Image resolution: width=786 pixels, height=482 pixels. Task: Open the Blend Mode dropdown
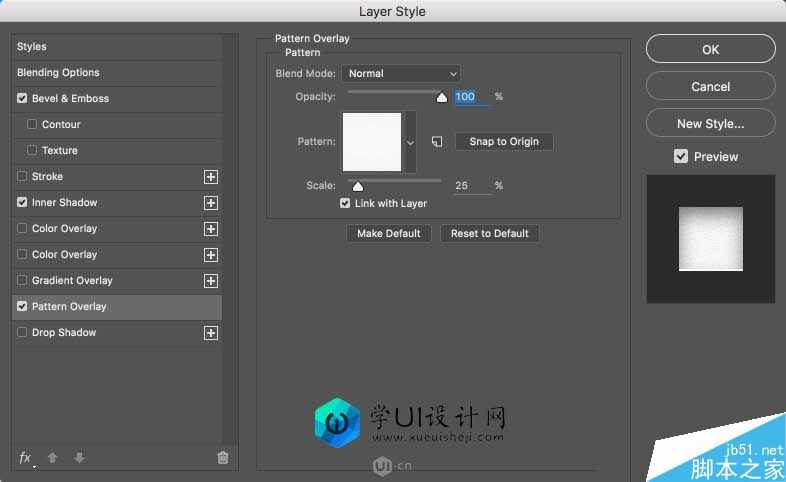point(401,74)
